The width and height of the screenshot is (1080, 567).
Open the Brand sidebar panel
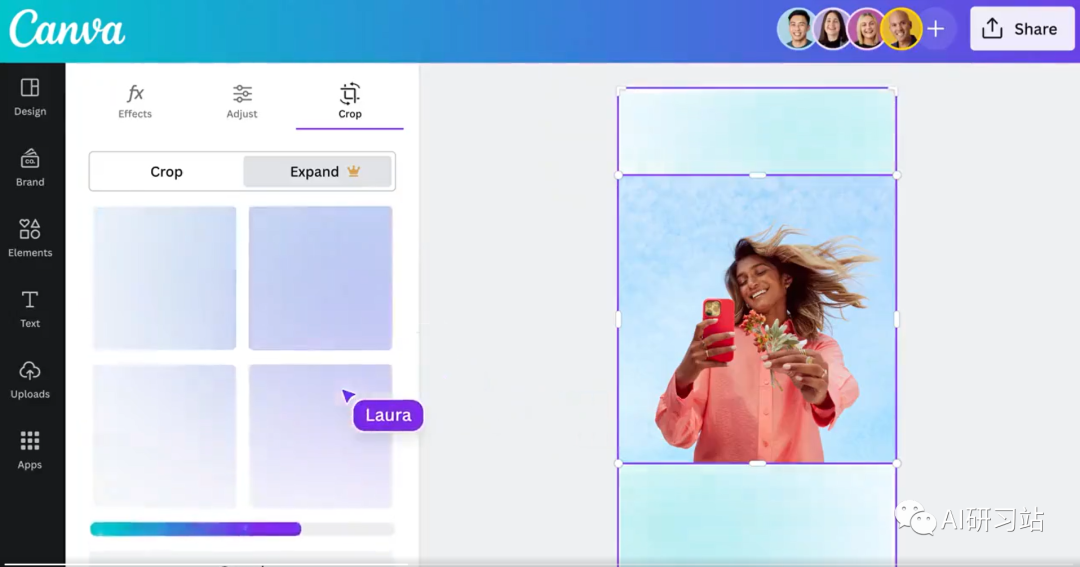click(x=30, y=167)
